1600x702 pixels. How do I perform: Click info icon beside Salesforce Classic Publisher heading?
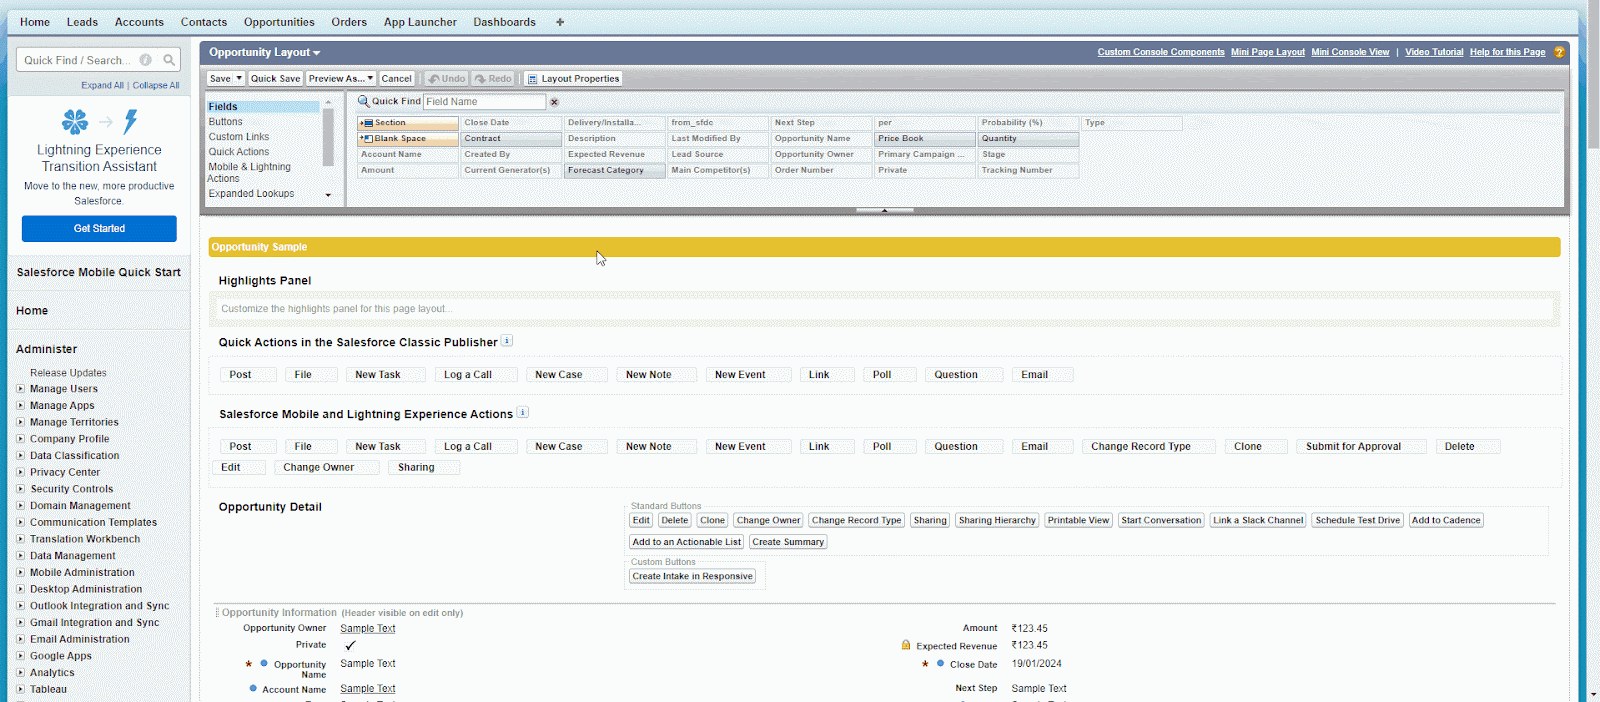coord(507,341)
